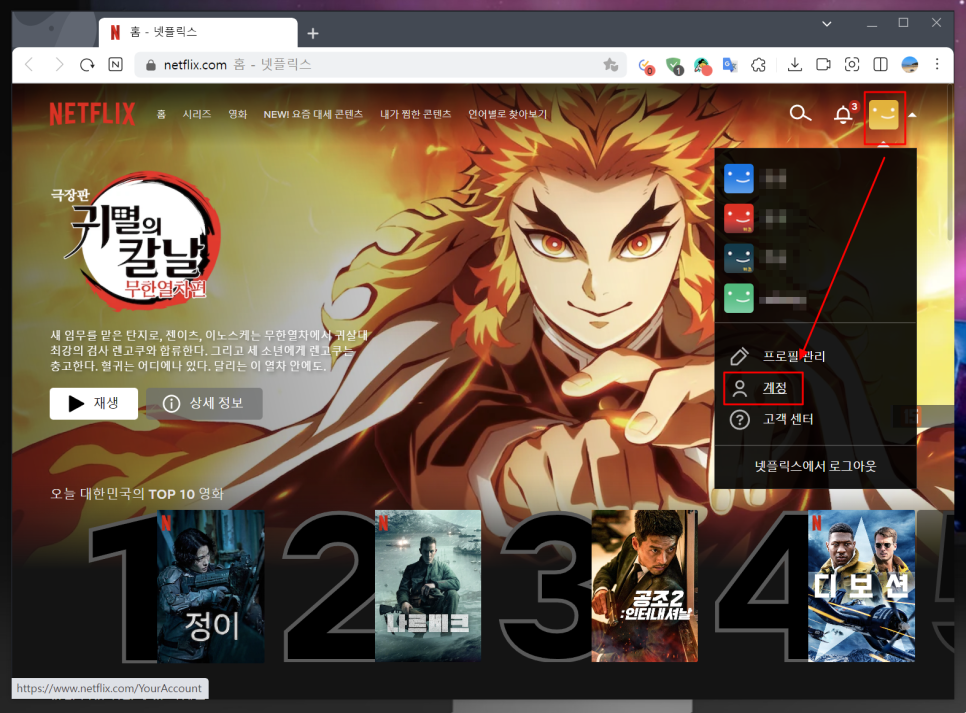
Task: Reload the Netflix page
Action: pos(87,64)
